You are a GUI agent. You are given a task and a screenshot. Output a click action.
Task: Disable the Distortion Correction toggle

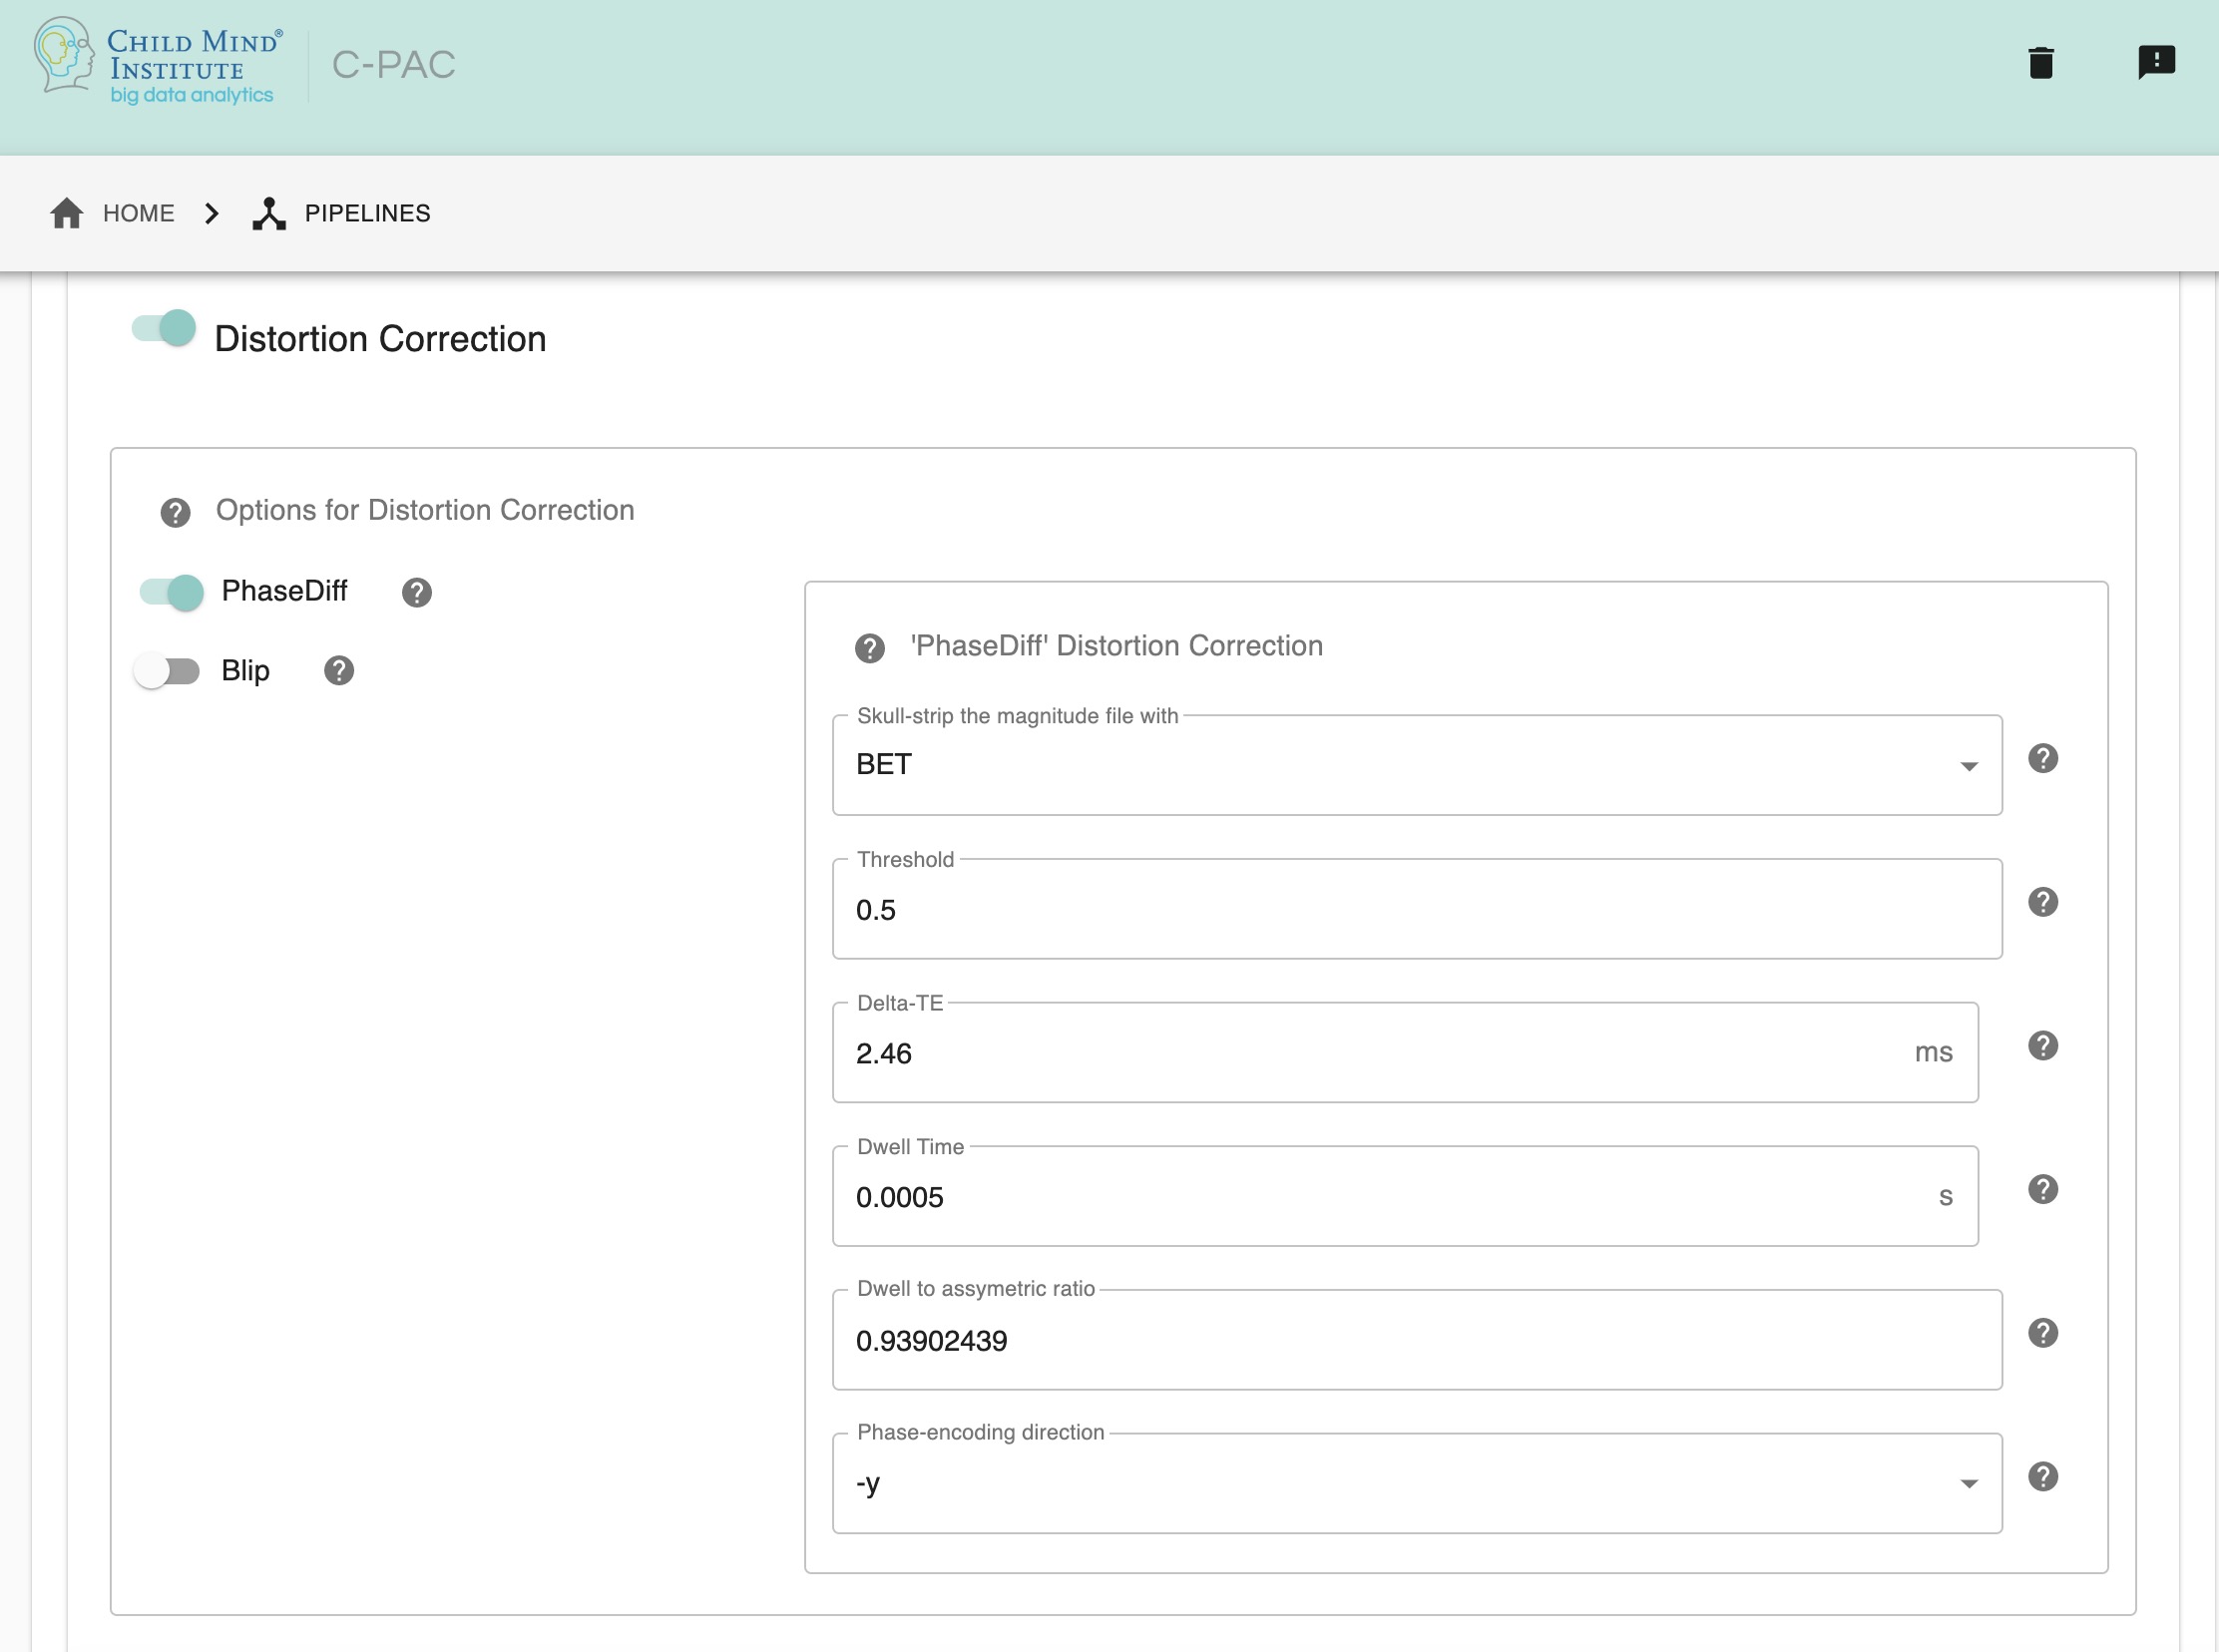click(165, 329)
